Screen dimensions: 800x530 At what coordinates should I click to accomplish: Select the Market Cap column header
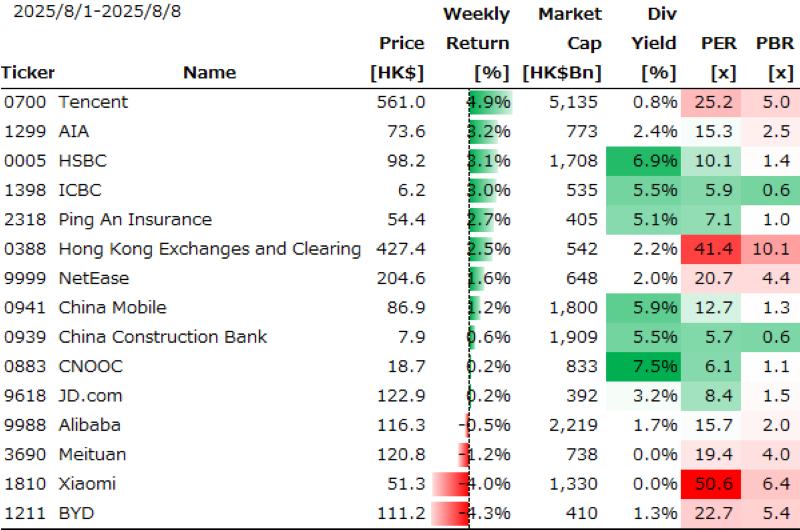pos(570,43)
